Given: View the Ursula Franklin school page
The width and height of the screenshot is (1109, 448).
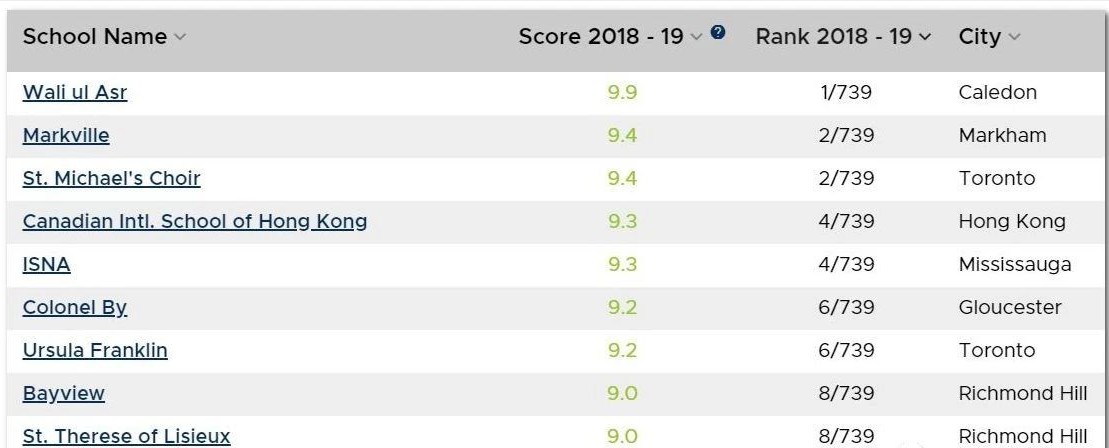Looking at the screenshot, I should [x=95, y=350].
